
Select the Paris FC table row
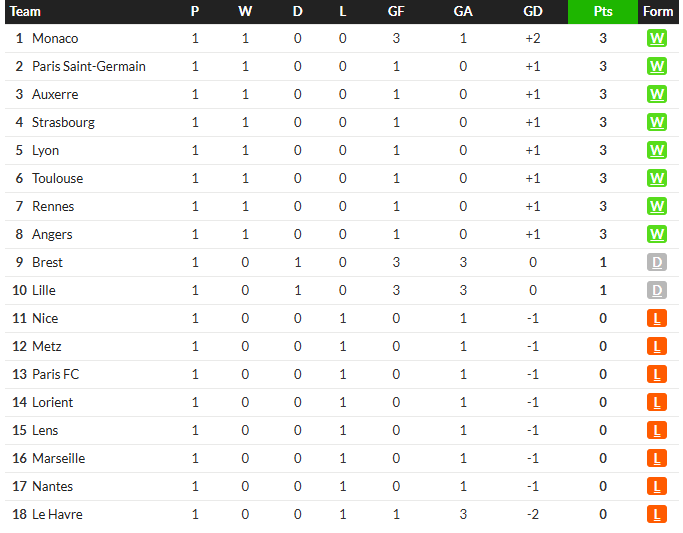[342, 374]
